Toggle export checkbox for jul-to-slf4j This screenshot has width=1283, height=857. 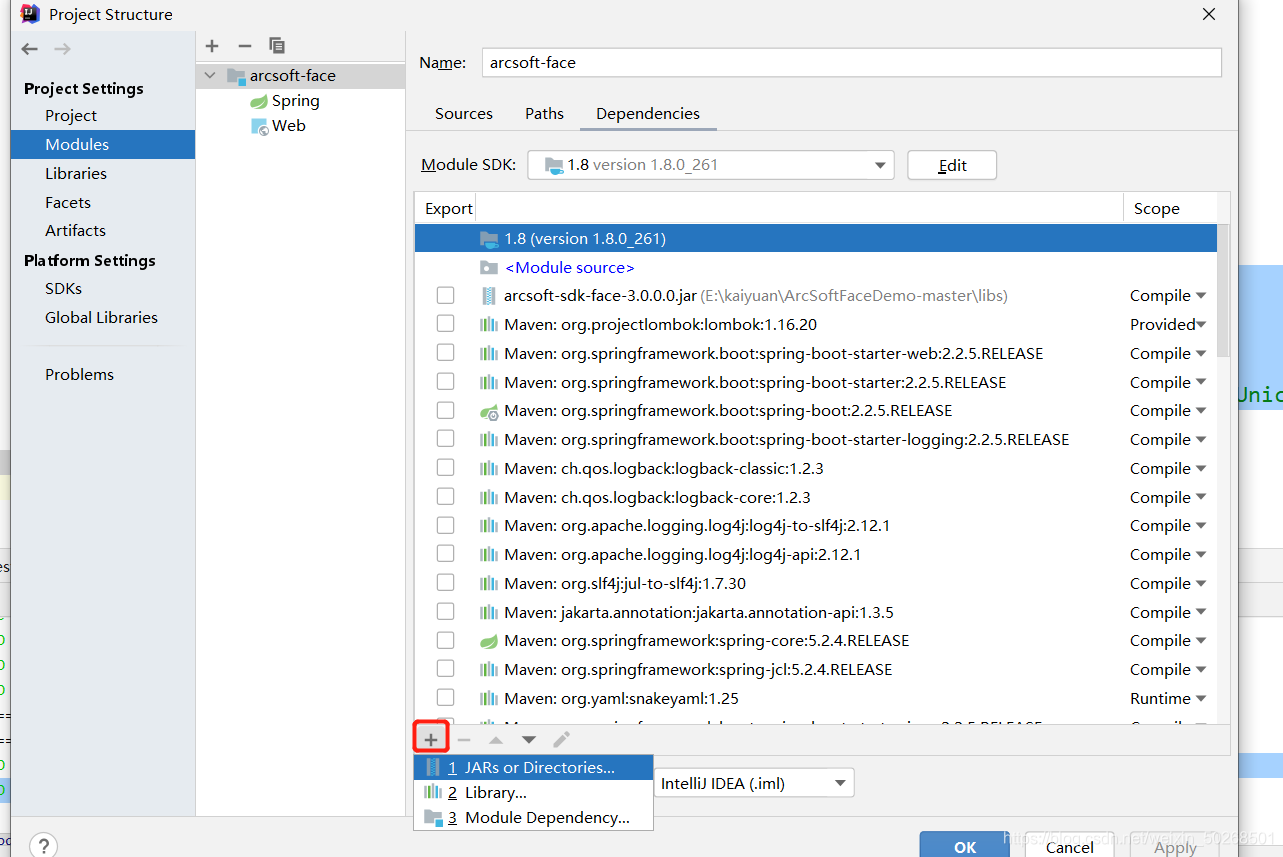445,584
